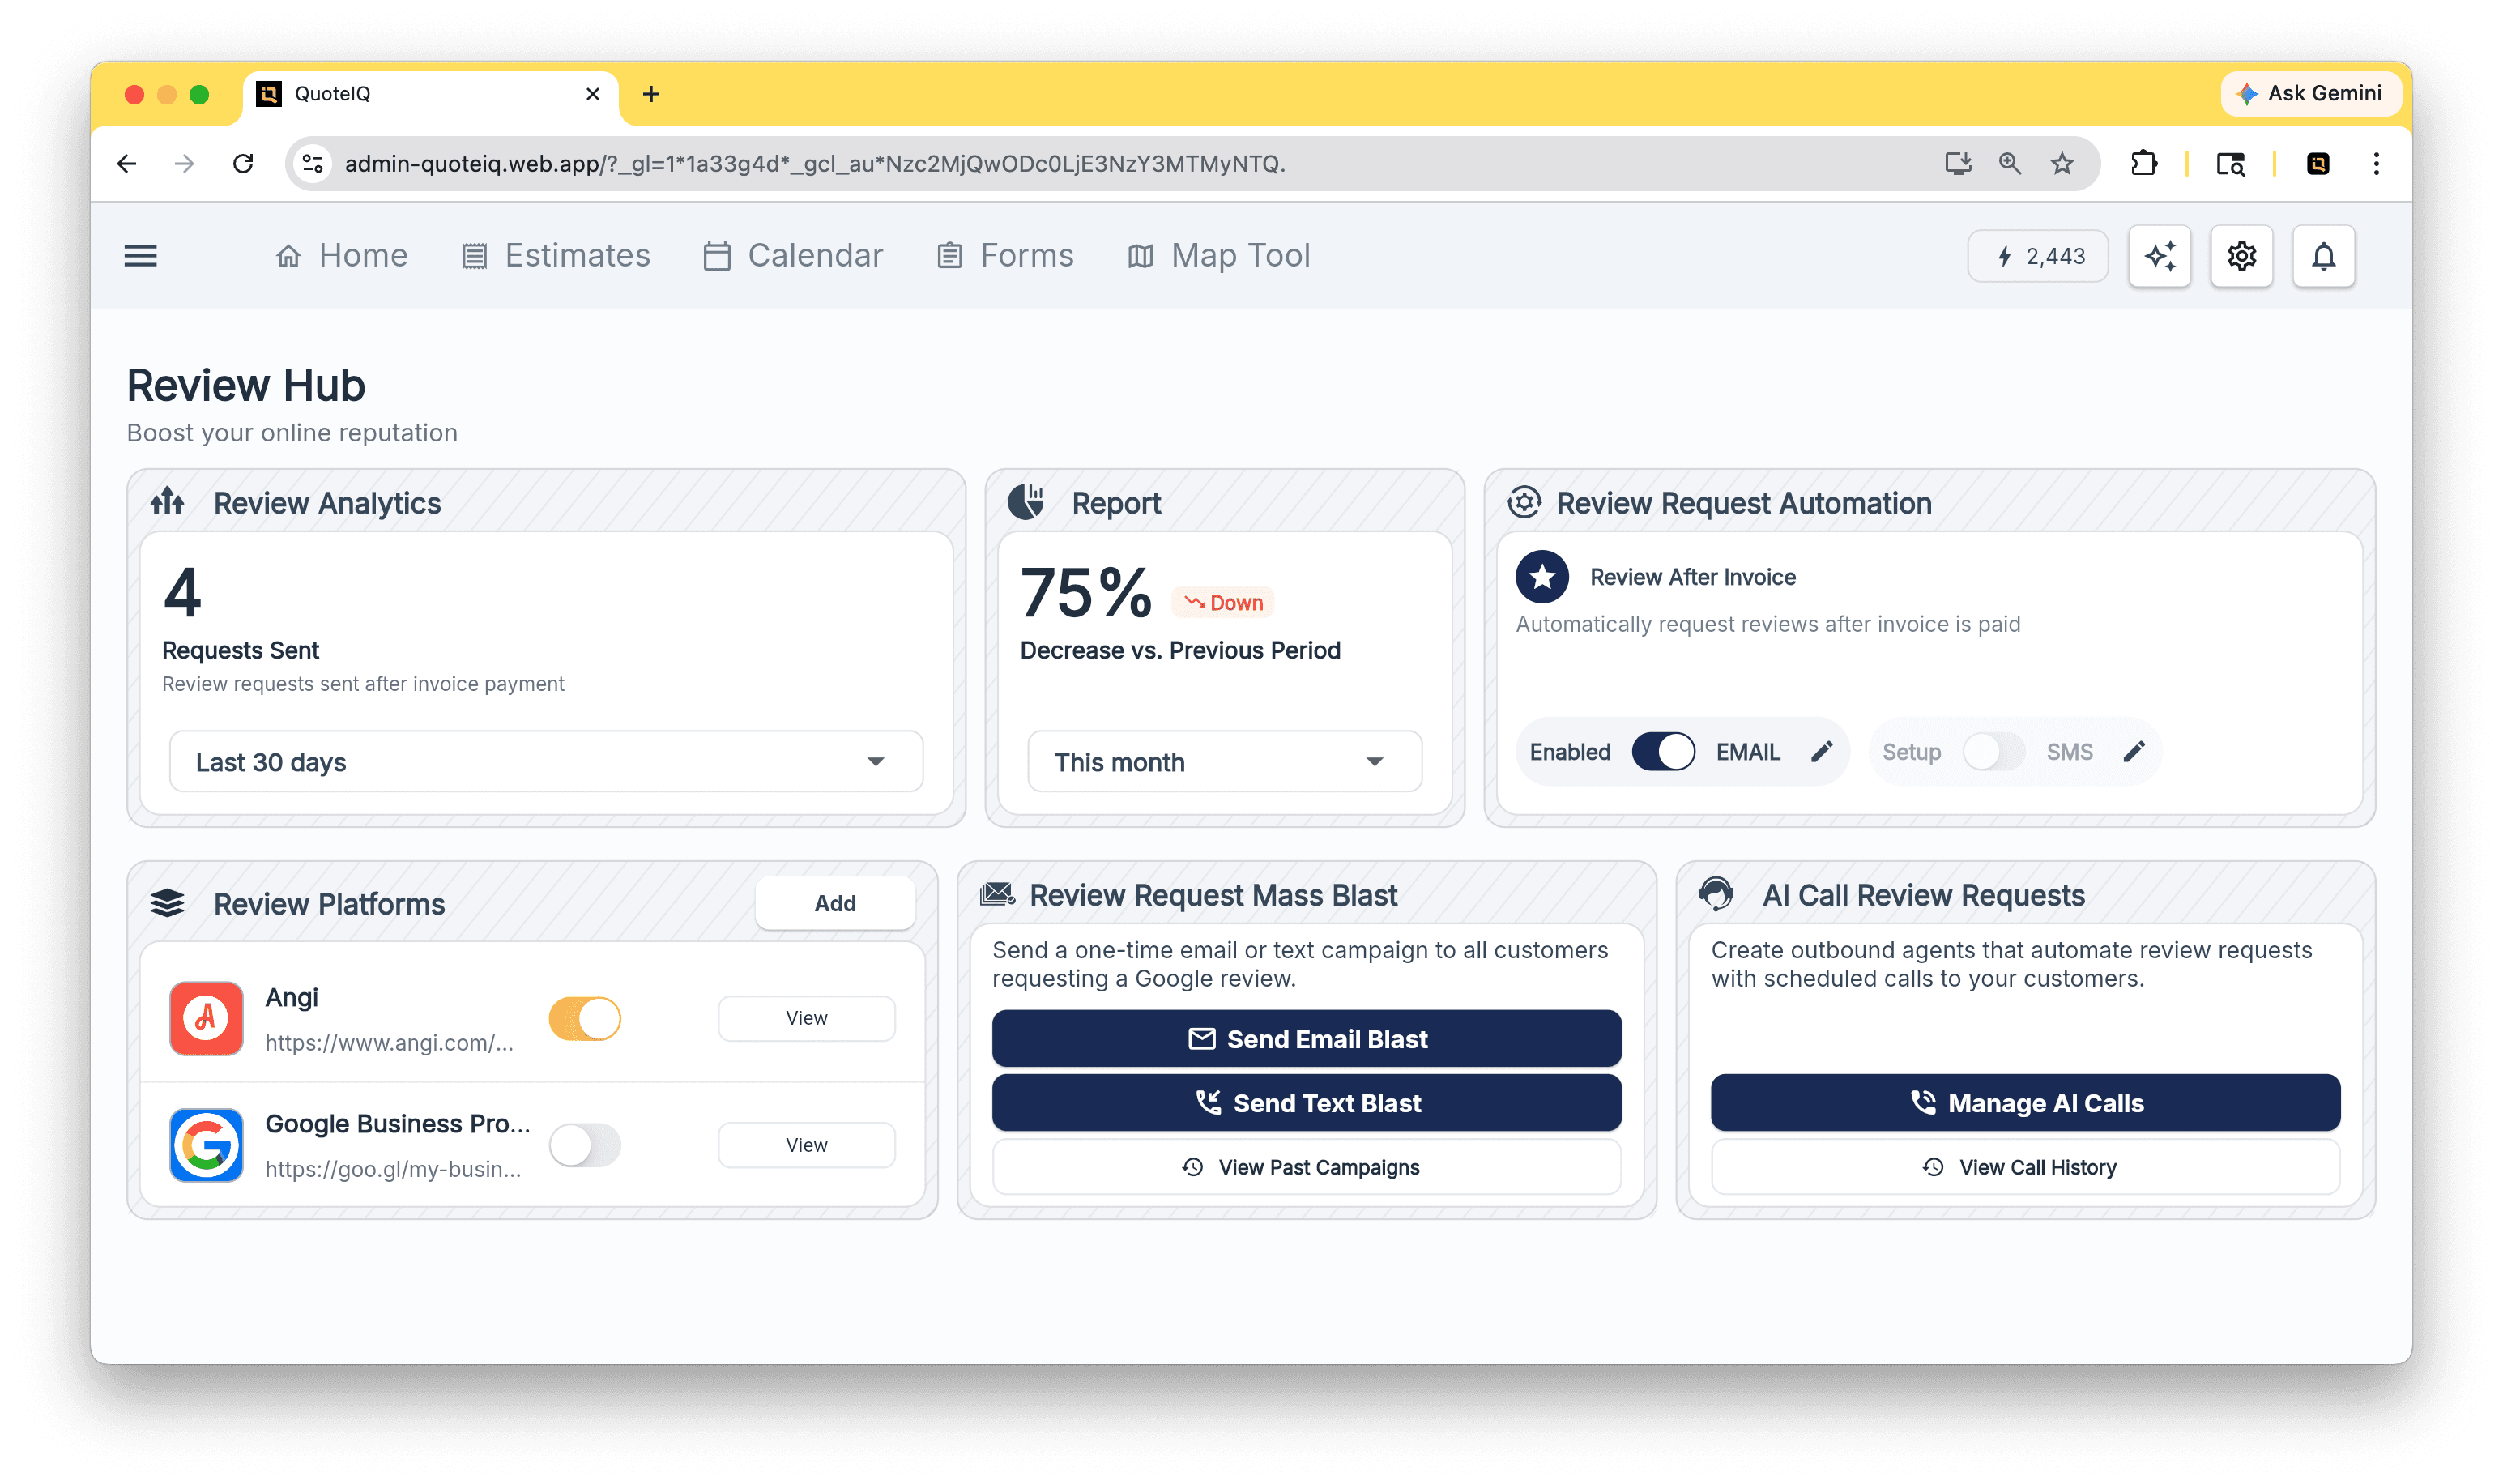Click the Google Business Profile logo
This screenshot has width=2503, height=1484.
(206, 1144)
